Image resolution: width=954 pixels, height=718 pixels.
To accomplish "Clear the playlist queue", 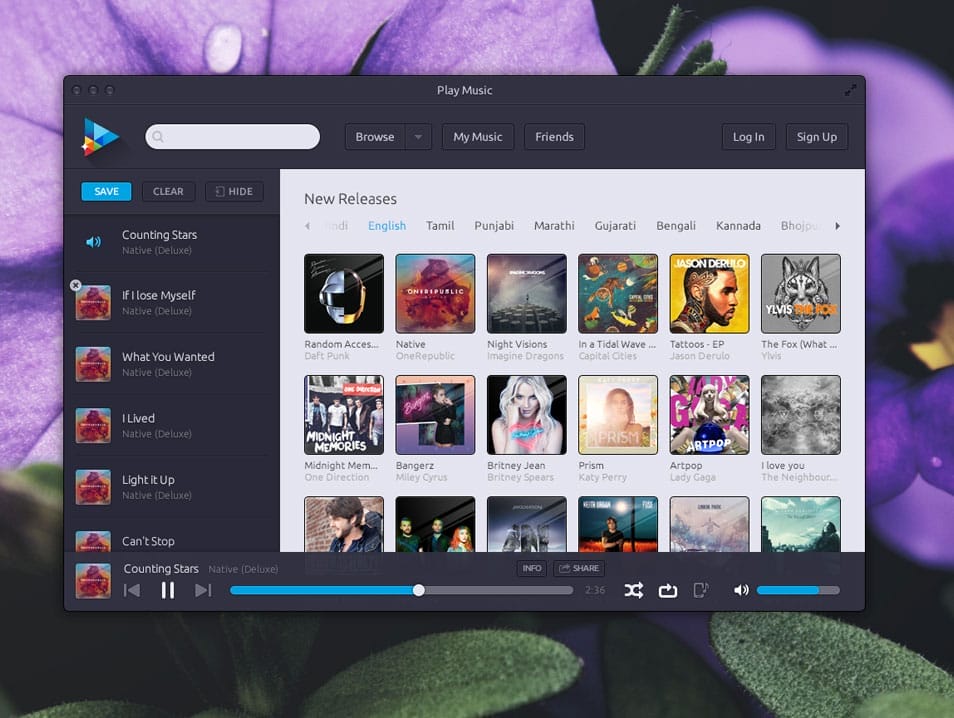I will (168, 191).
